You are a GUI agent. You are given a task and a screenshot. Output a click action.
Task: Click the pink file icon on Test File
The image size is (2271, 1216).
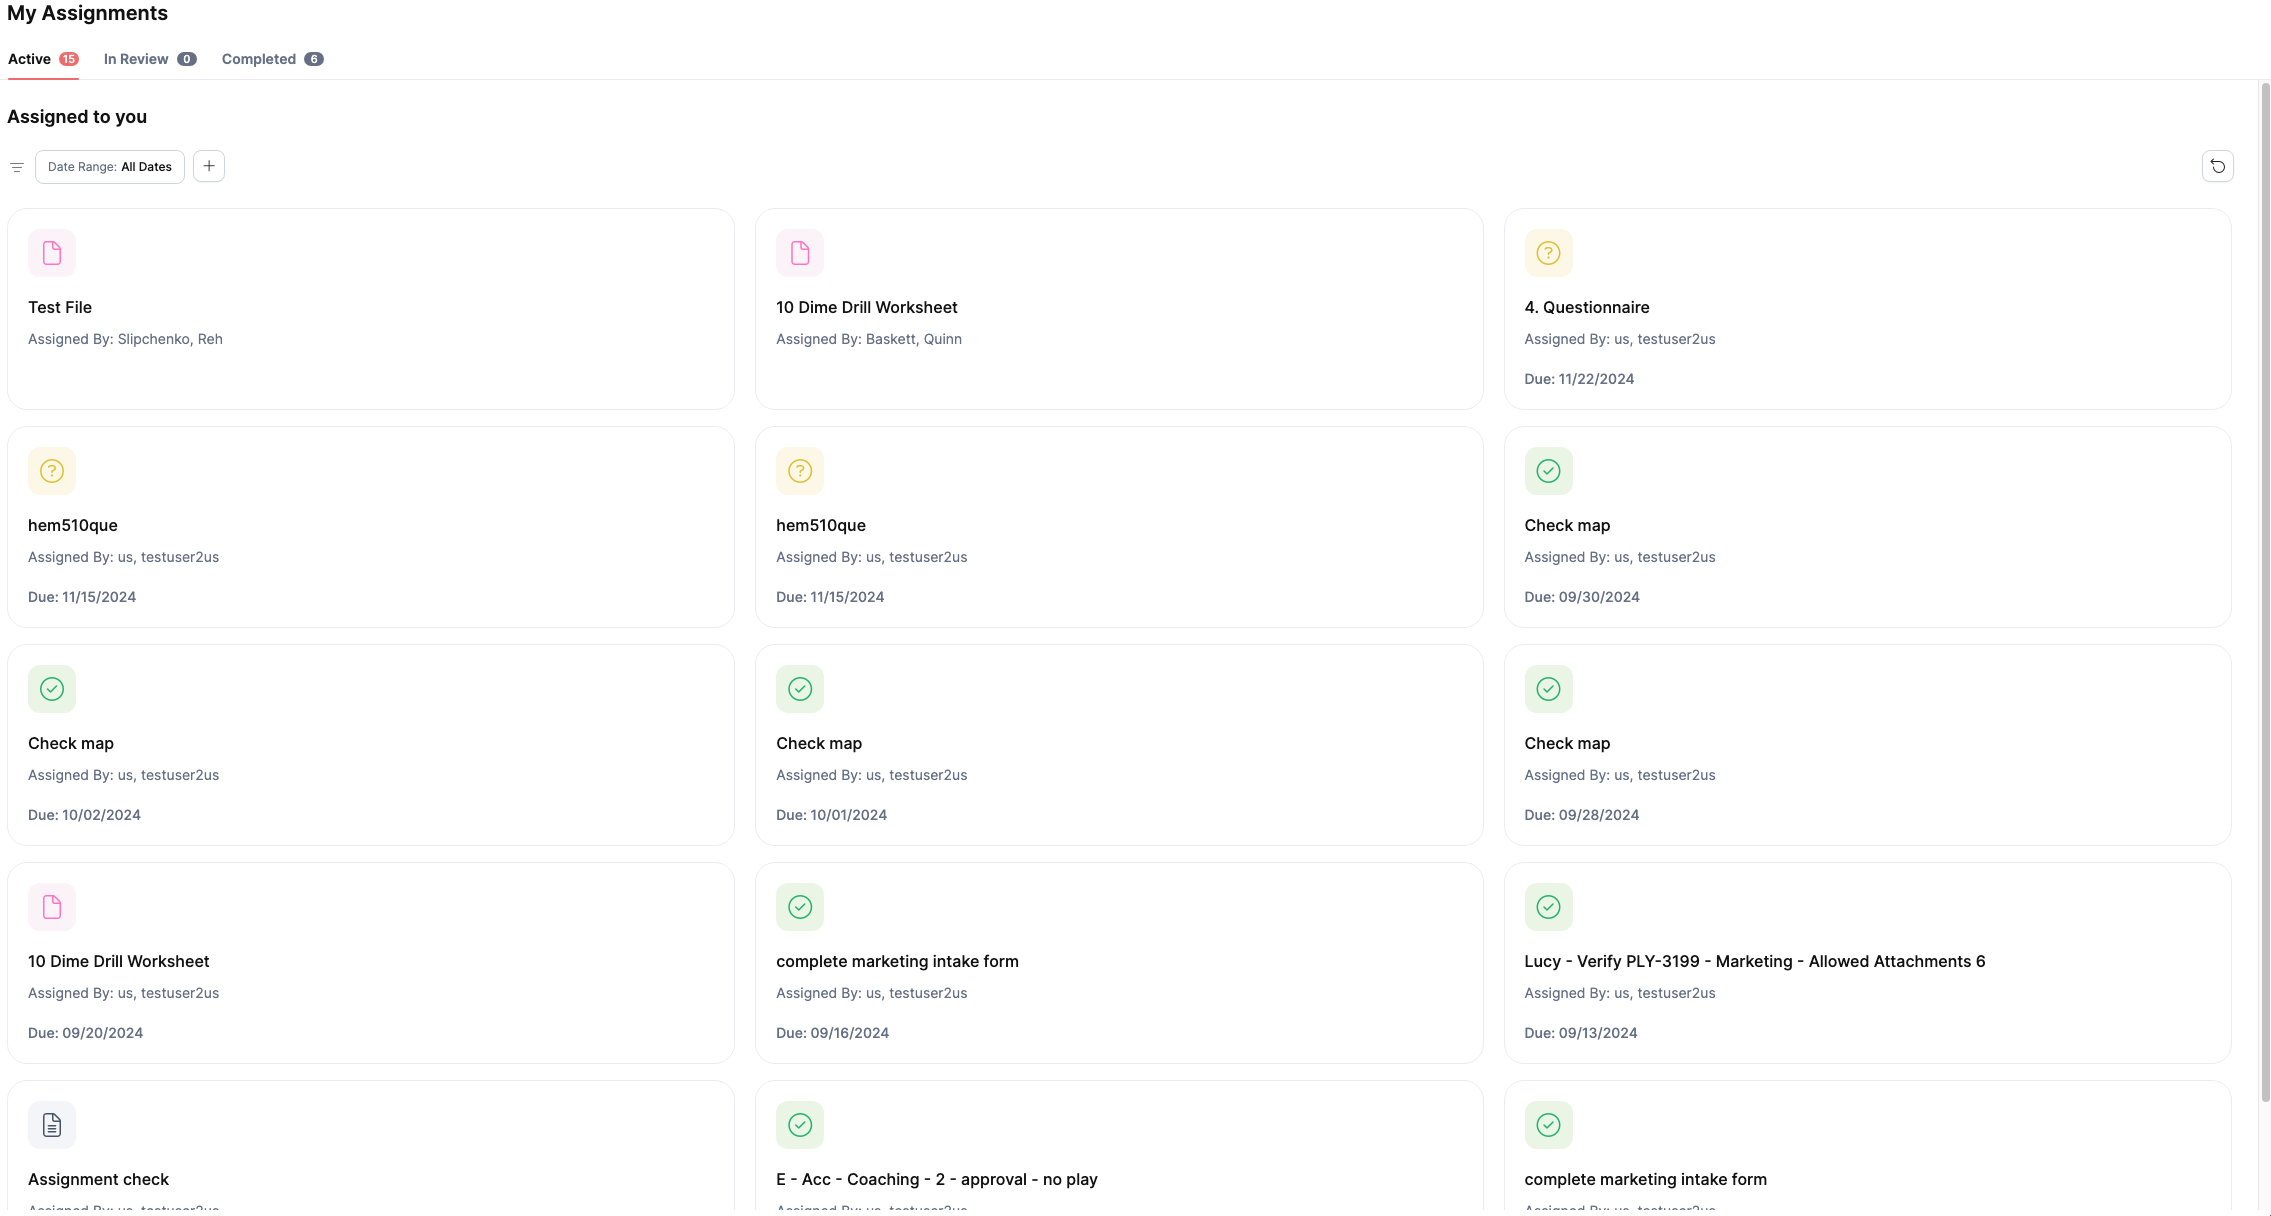(52, 253)
